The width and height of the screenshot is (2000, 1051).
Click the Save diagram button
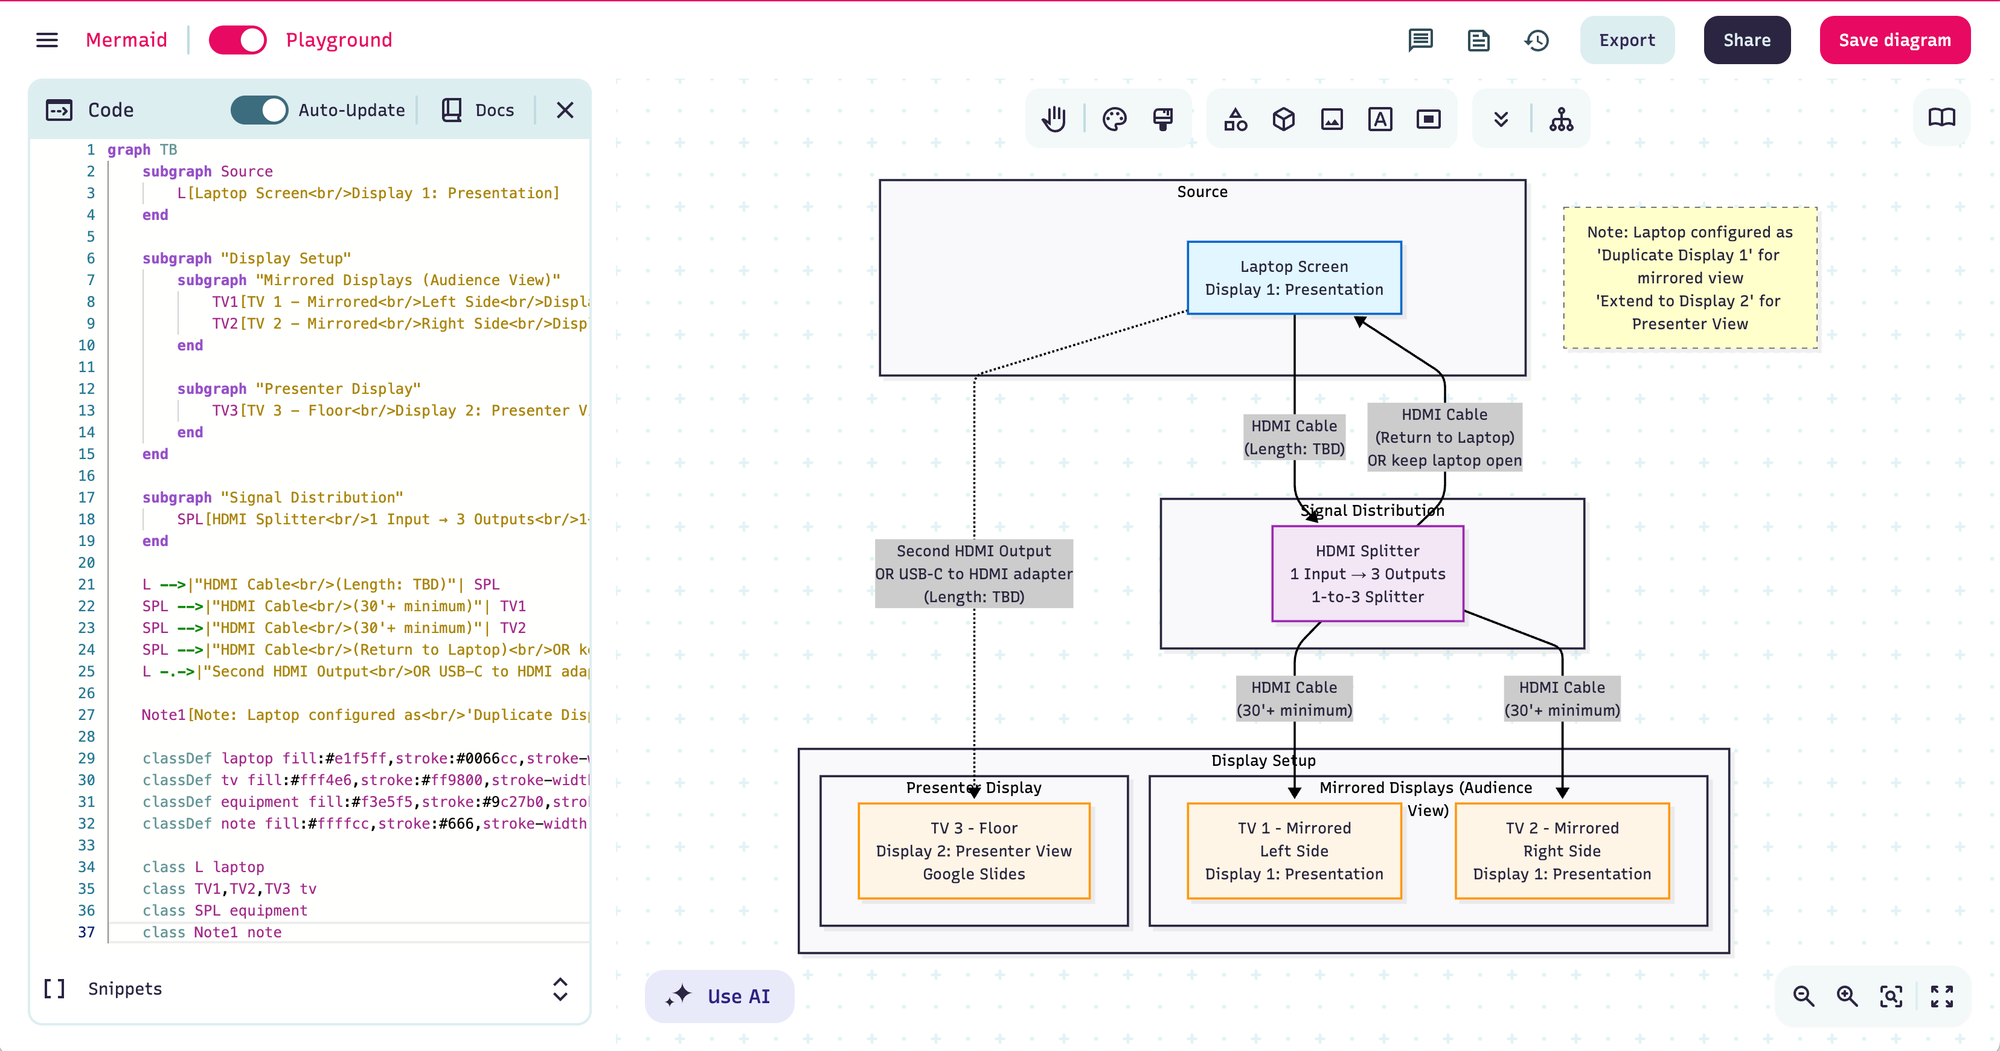(x=1894, y=40)
